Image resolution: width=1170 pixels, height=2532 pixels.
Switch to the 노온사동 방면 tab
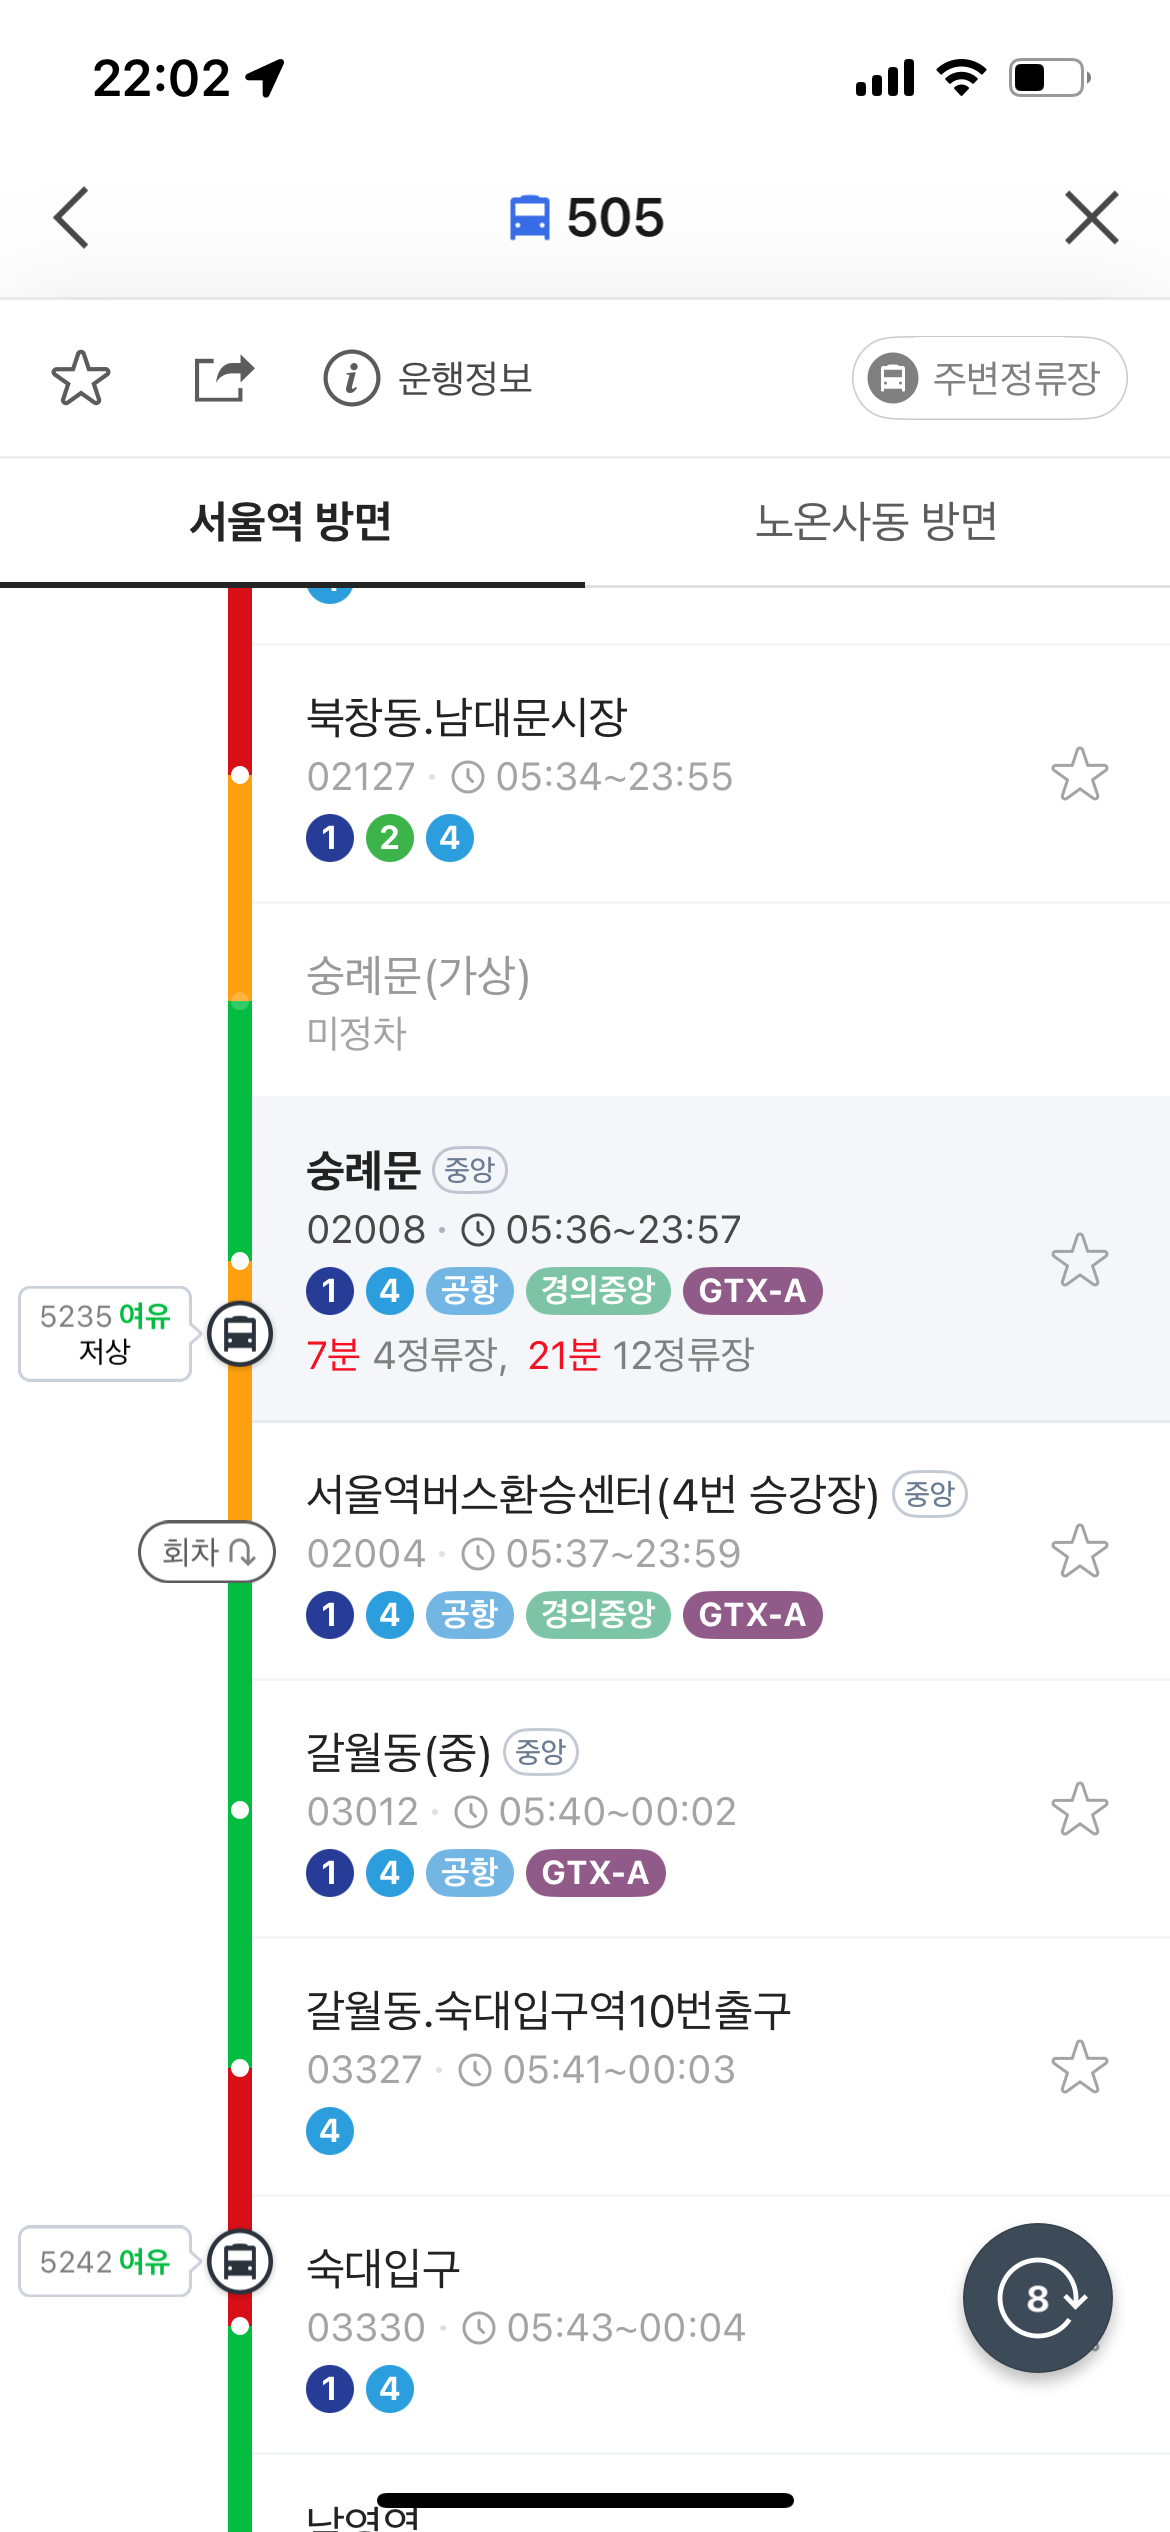(876, 521)
